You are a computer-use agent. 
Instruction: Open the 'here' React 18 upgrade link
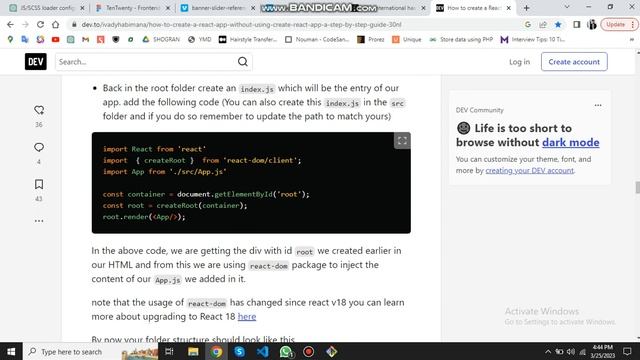coord(247,316)
